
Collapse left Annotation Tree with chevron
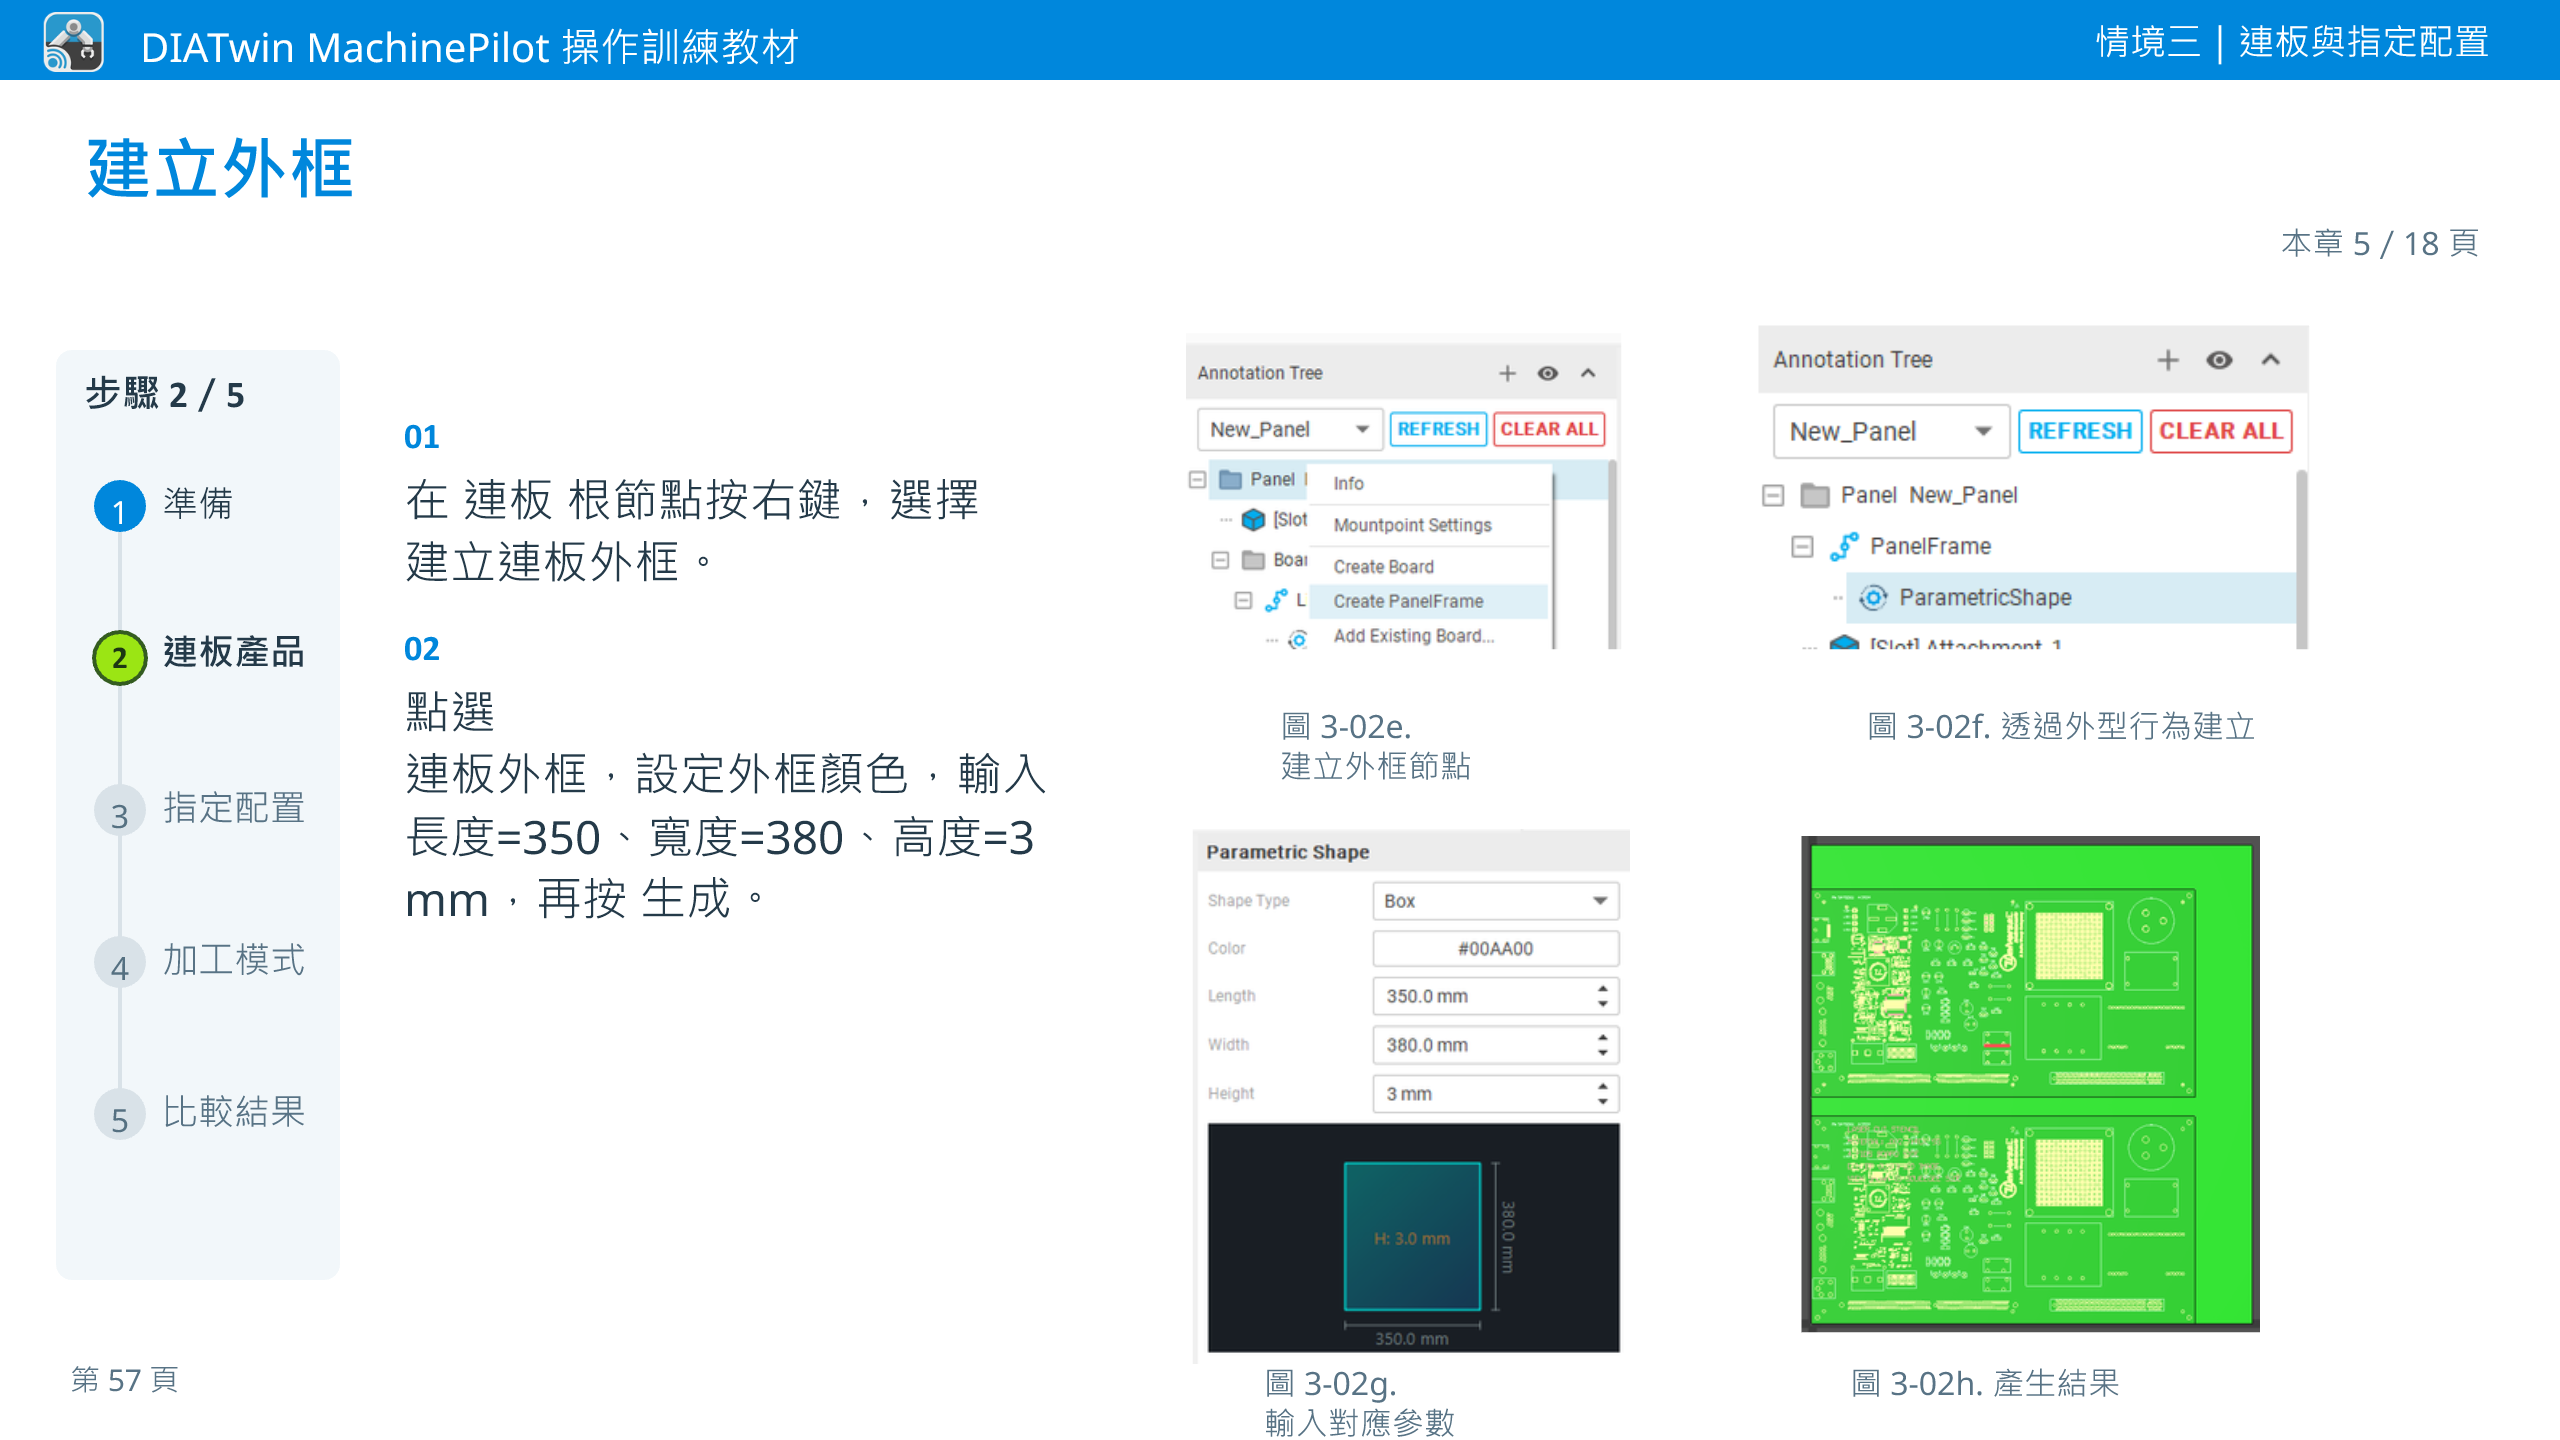(x=1588, y=374)
